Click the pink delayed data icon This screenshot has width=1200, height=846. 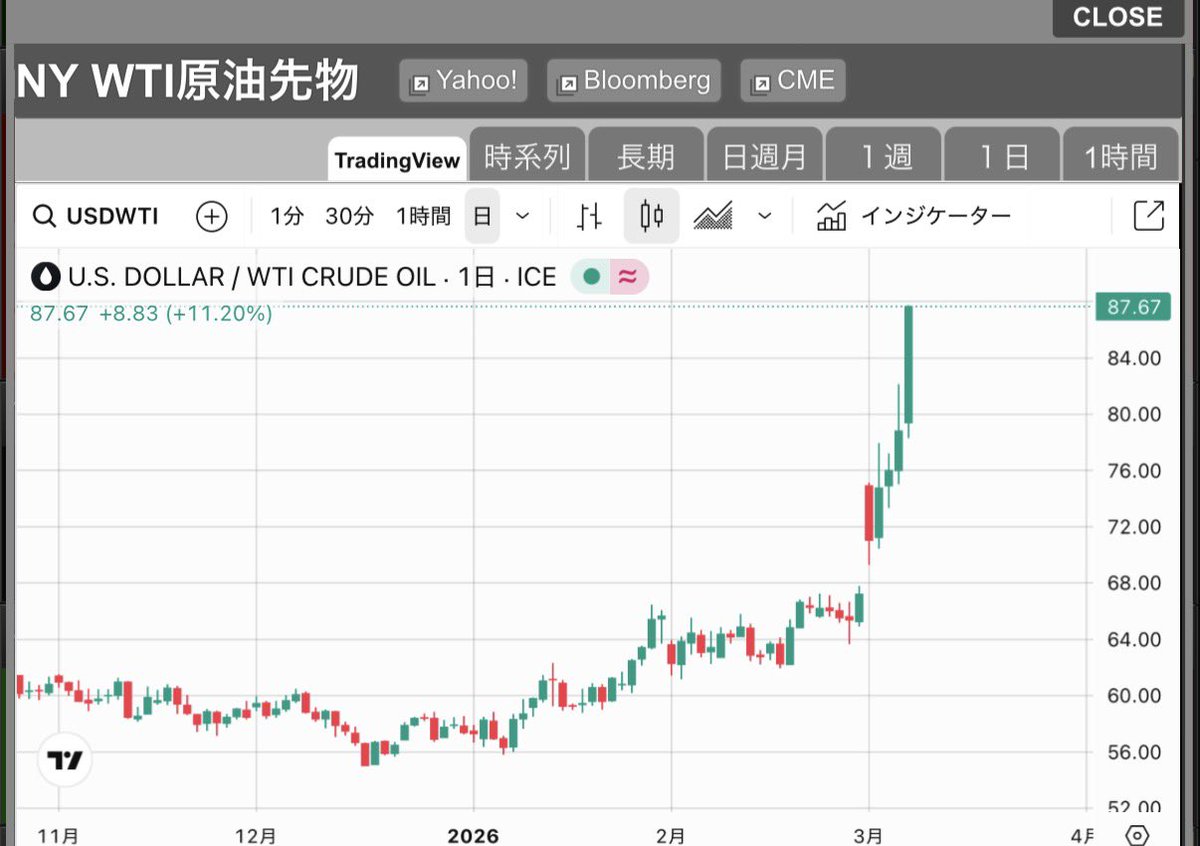tap(628, 277)
